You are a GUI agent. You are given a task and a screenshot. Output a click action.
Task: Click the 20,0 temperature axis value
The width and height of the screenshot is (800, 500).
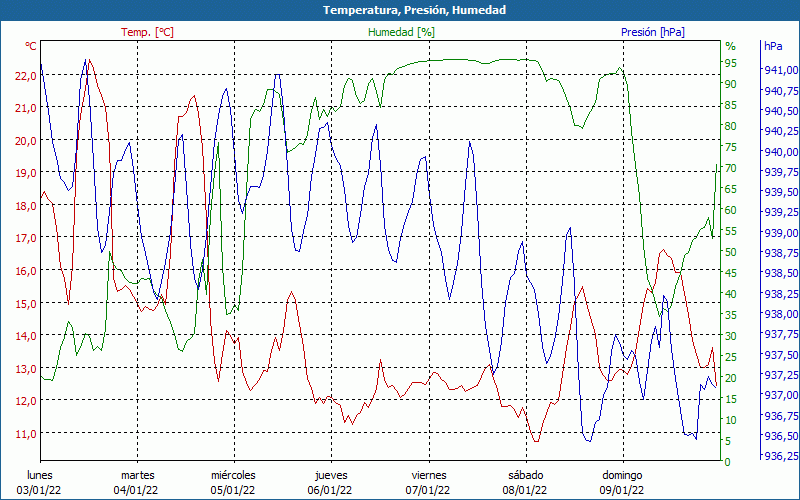pyautogui.click(x=26, y=140)
